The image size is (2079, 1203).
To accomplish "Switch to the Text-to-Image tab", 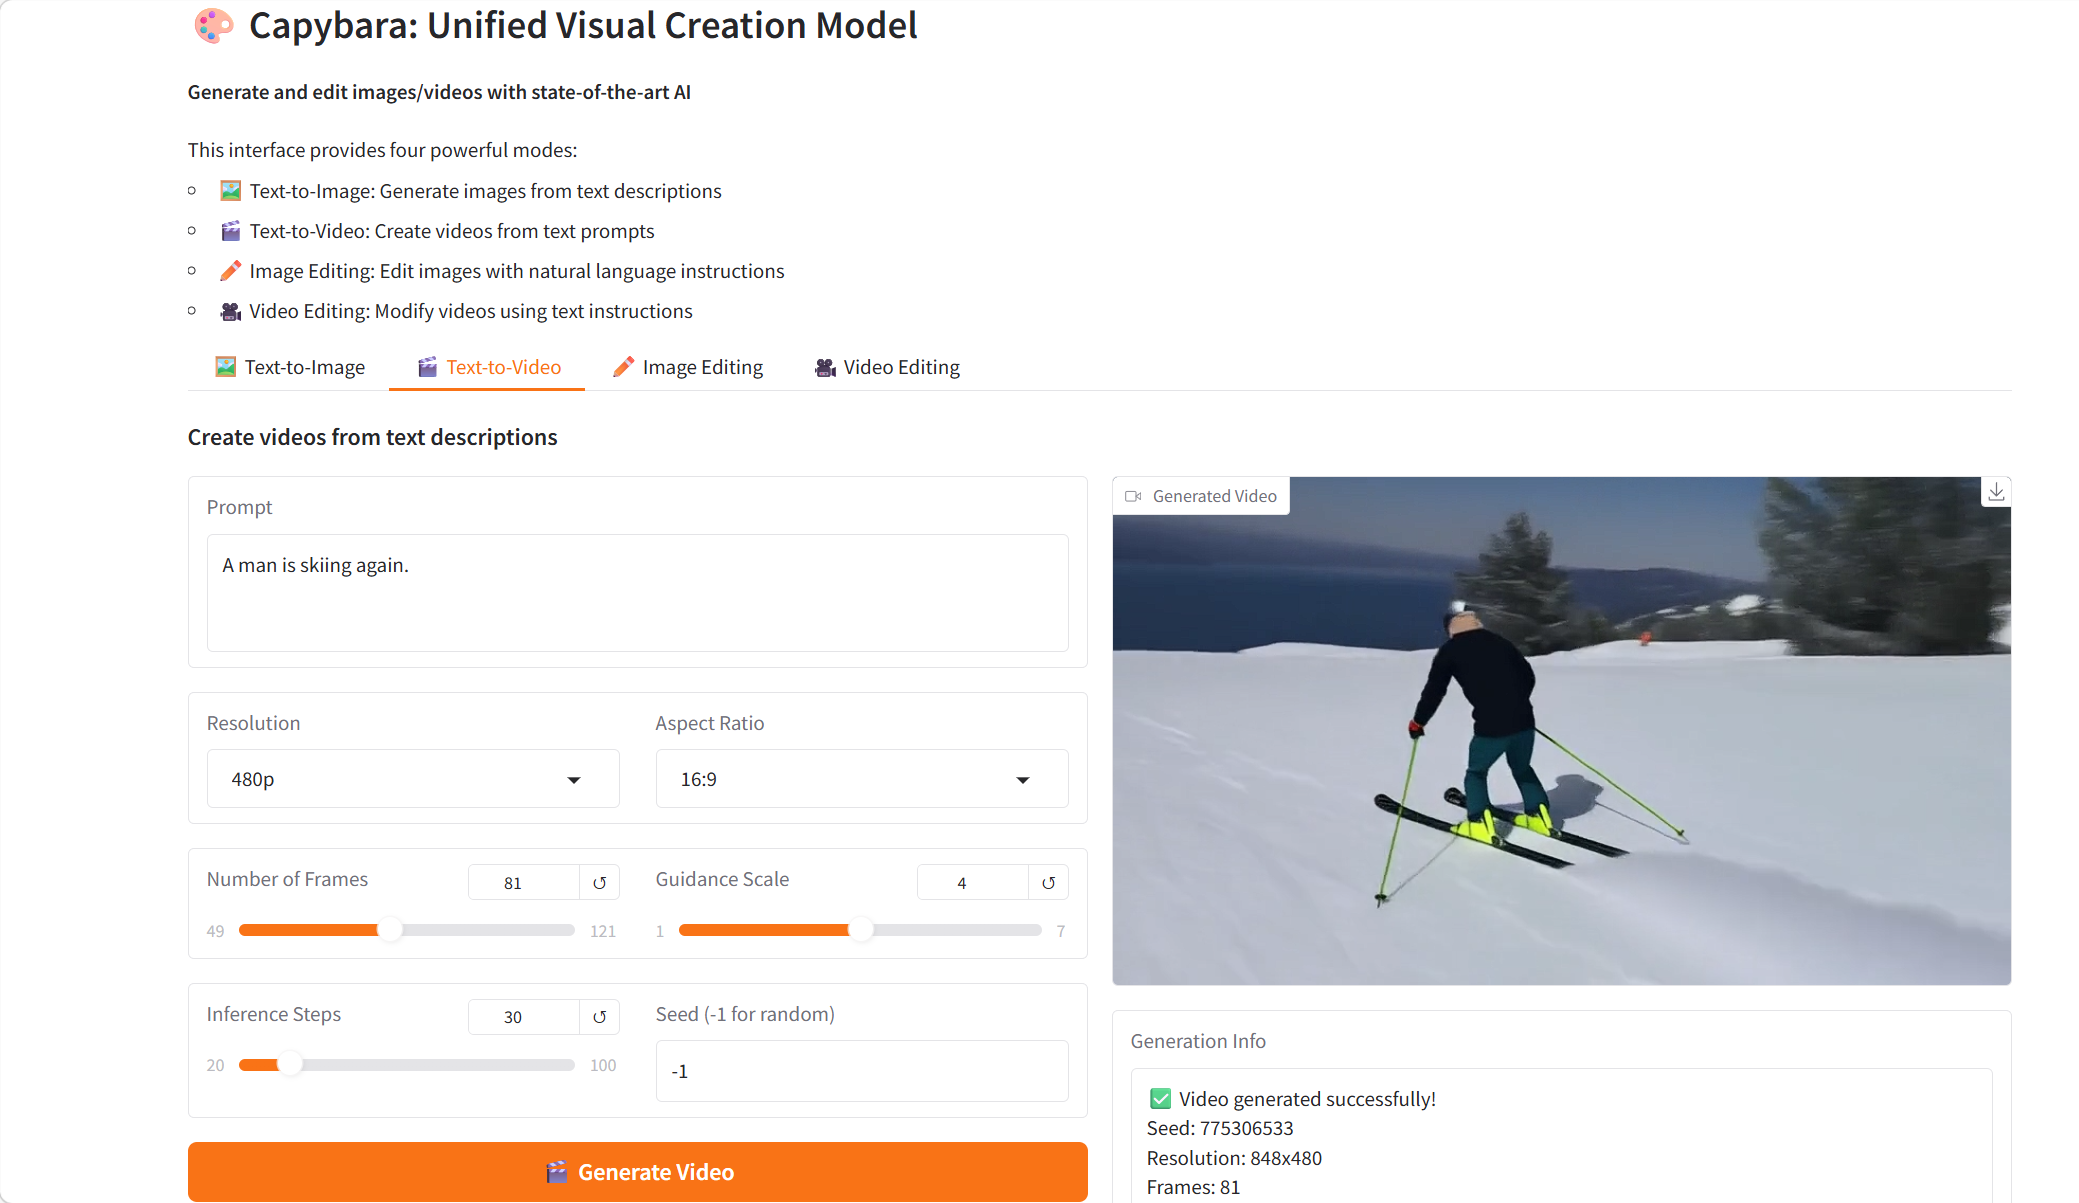I will [290, 367].
